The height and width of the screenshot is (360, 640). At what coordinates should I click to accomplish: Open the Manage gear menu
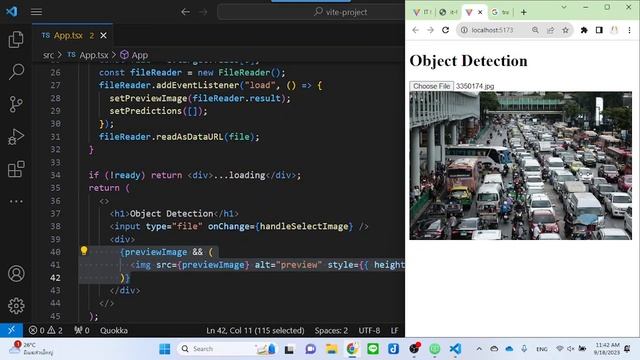[x=16, y=306]
